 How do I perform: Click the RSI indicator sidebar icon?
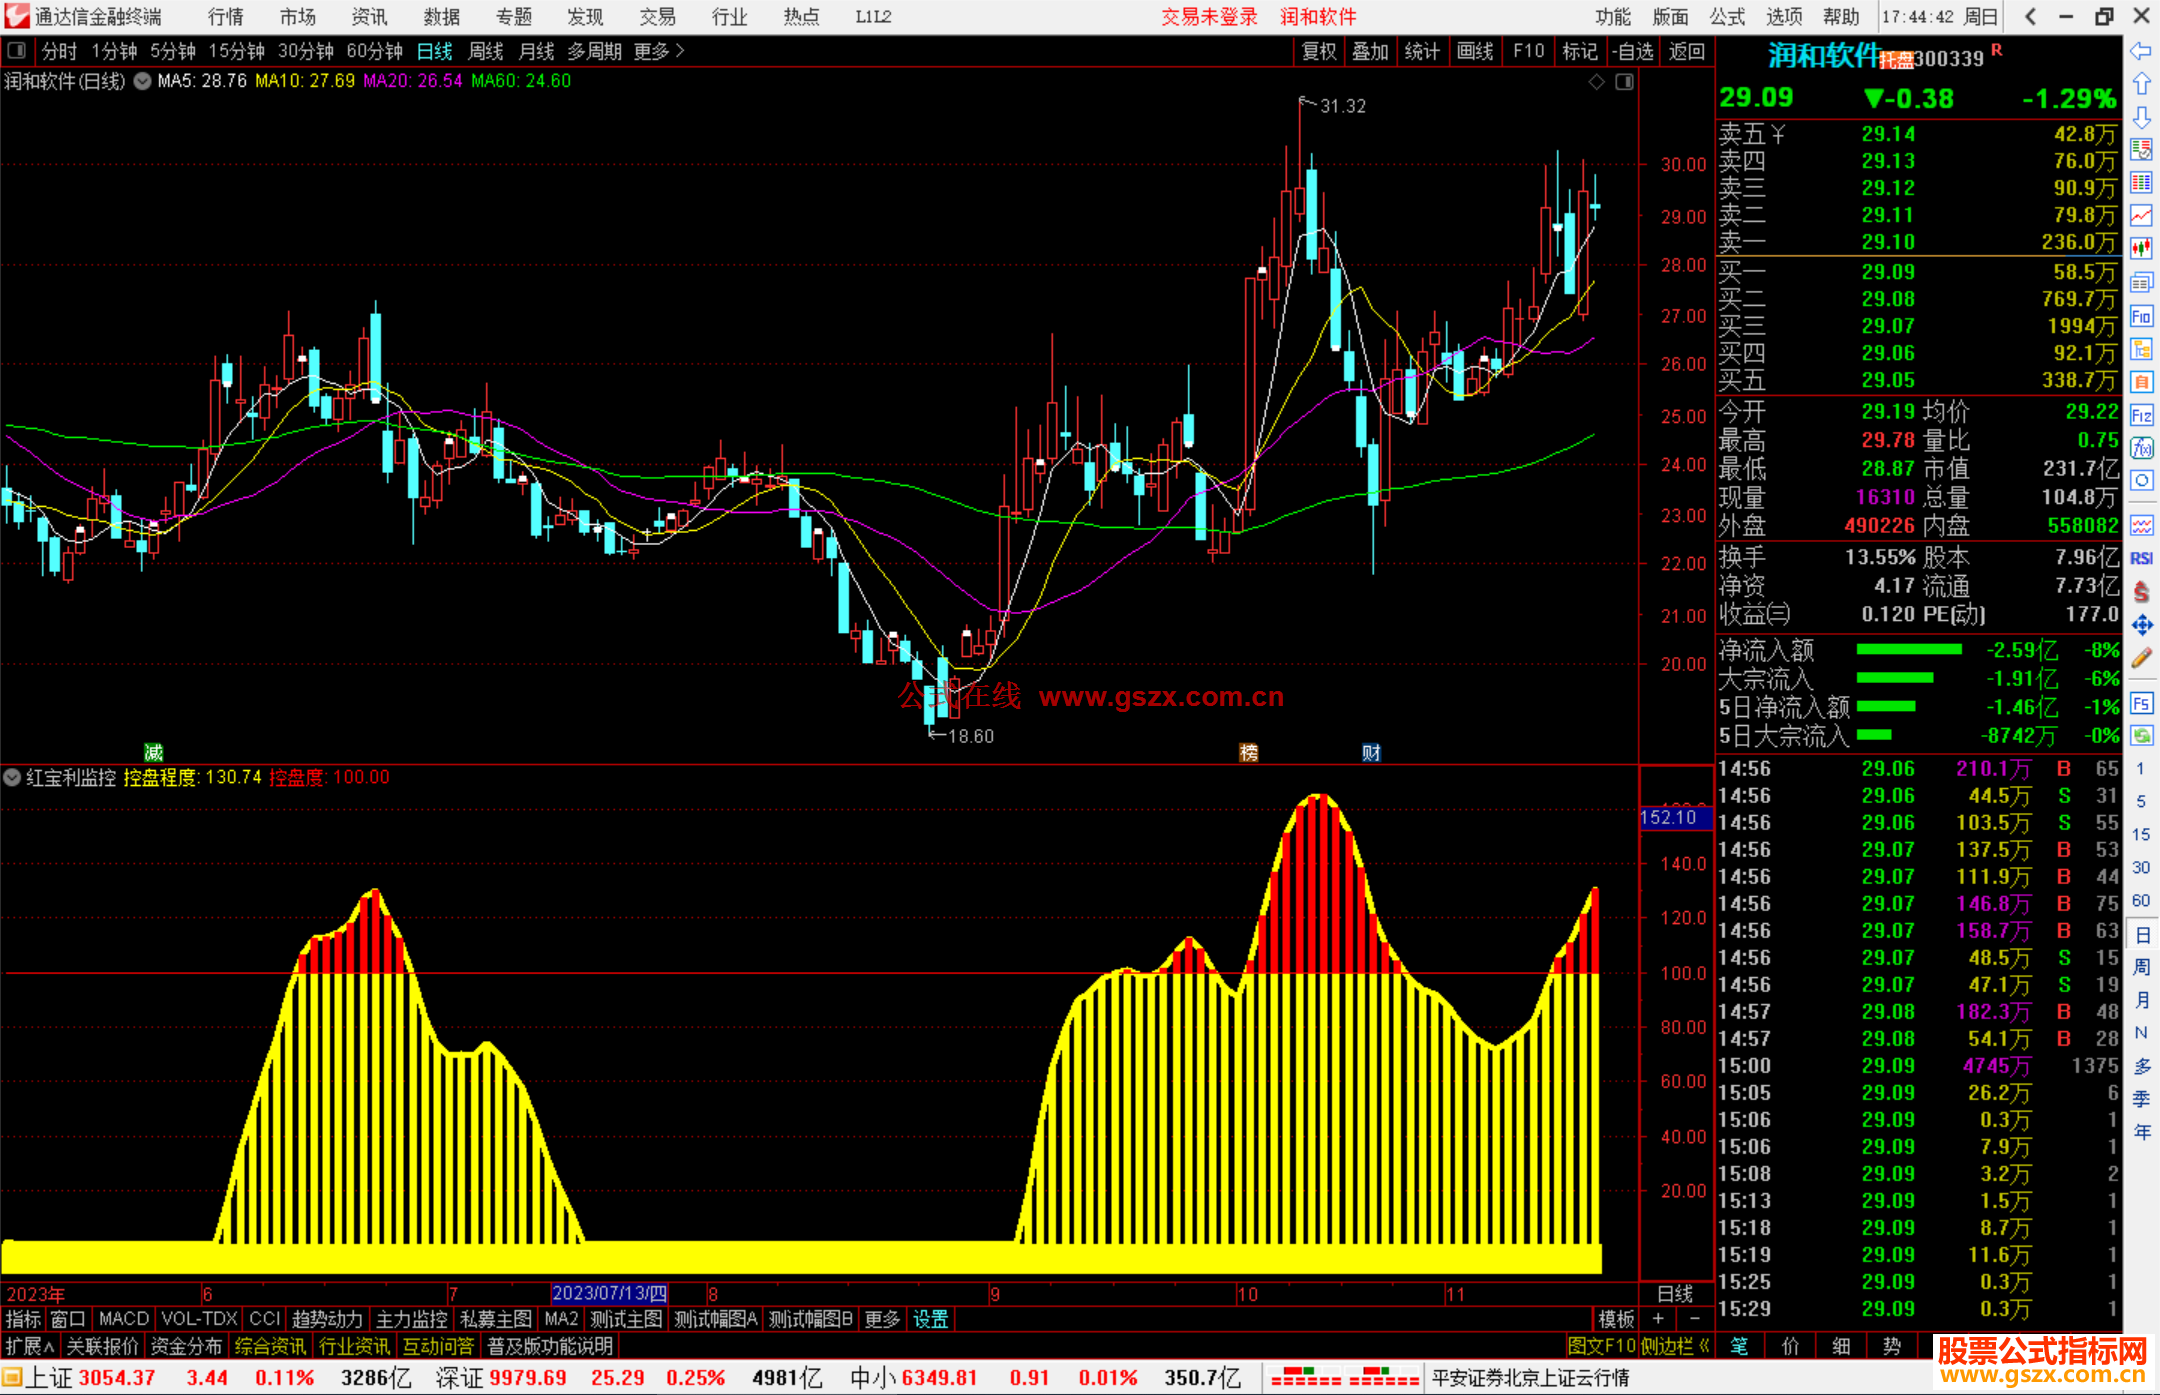(2141, 558)
